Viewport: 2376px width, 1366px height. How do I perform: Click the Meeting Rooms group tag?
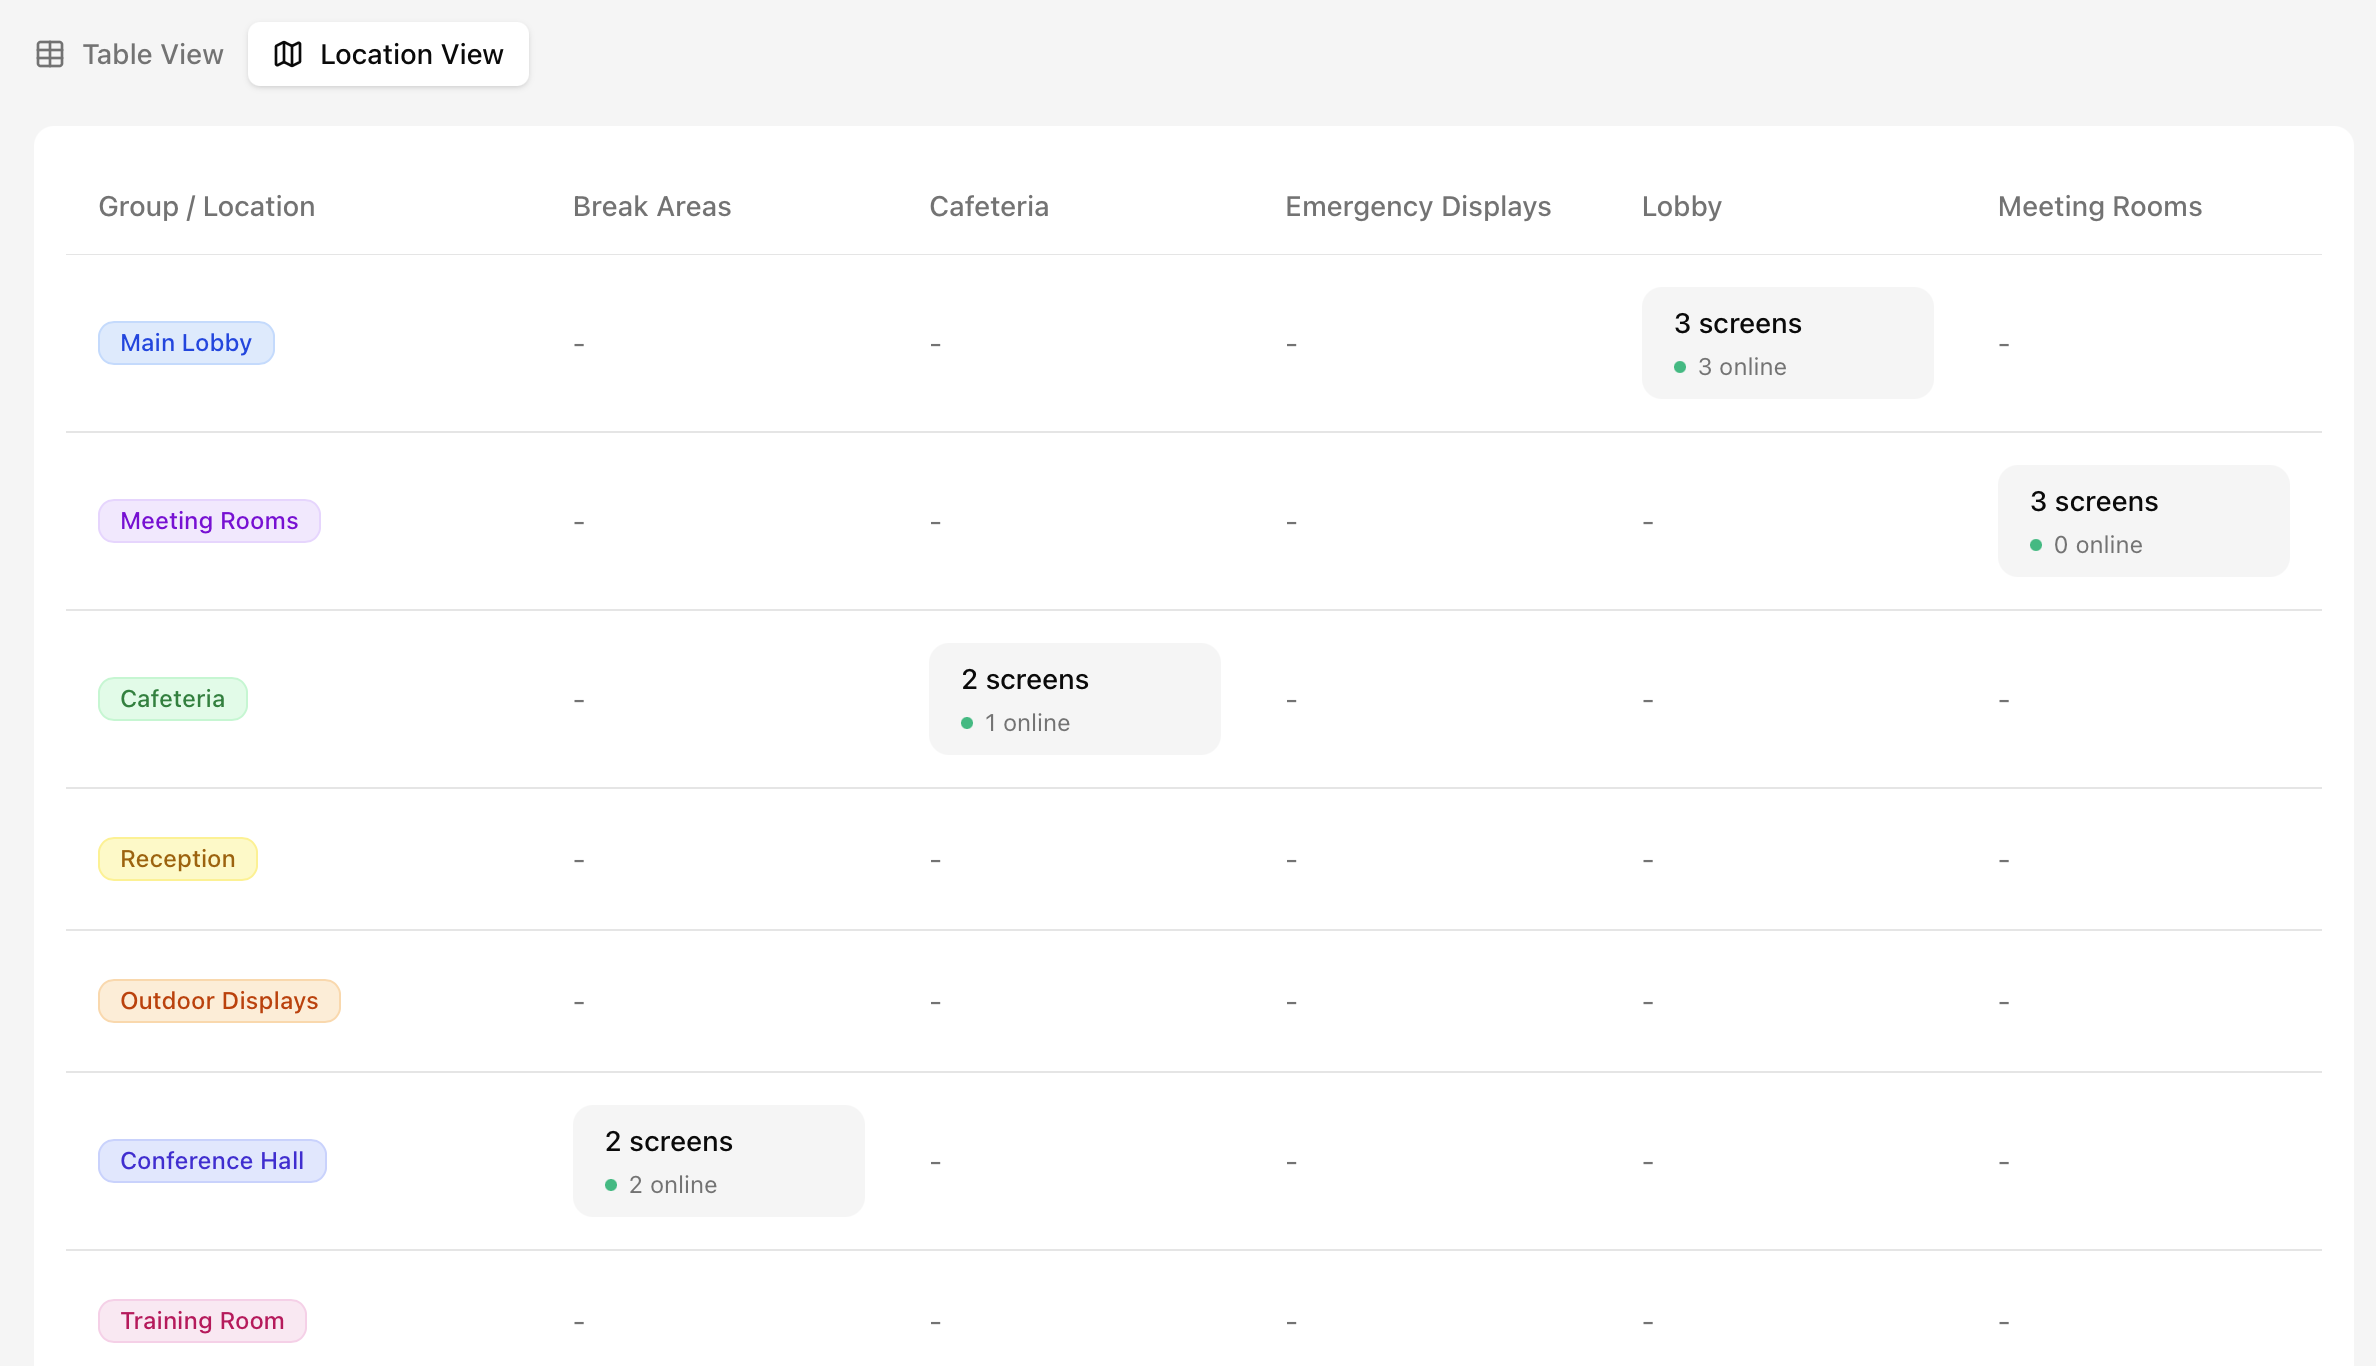209,521
